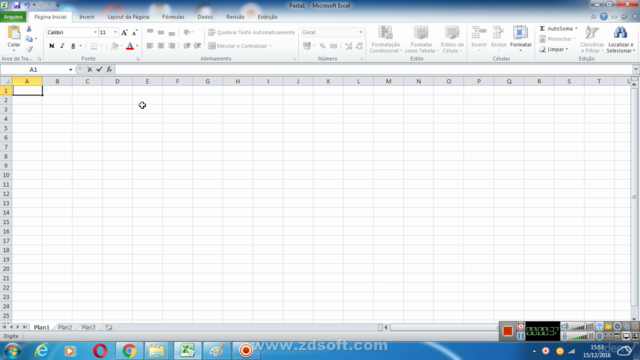The height and width of the screenshot is (360, 640).
Task: Click the text orientation icon
Action: [x=187, y=32]
